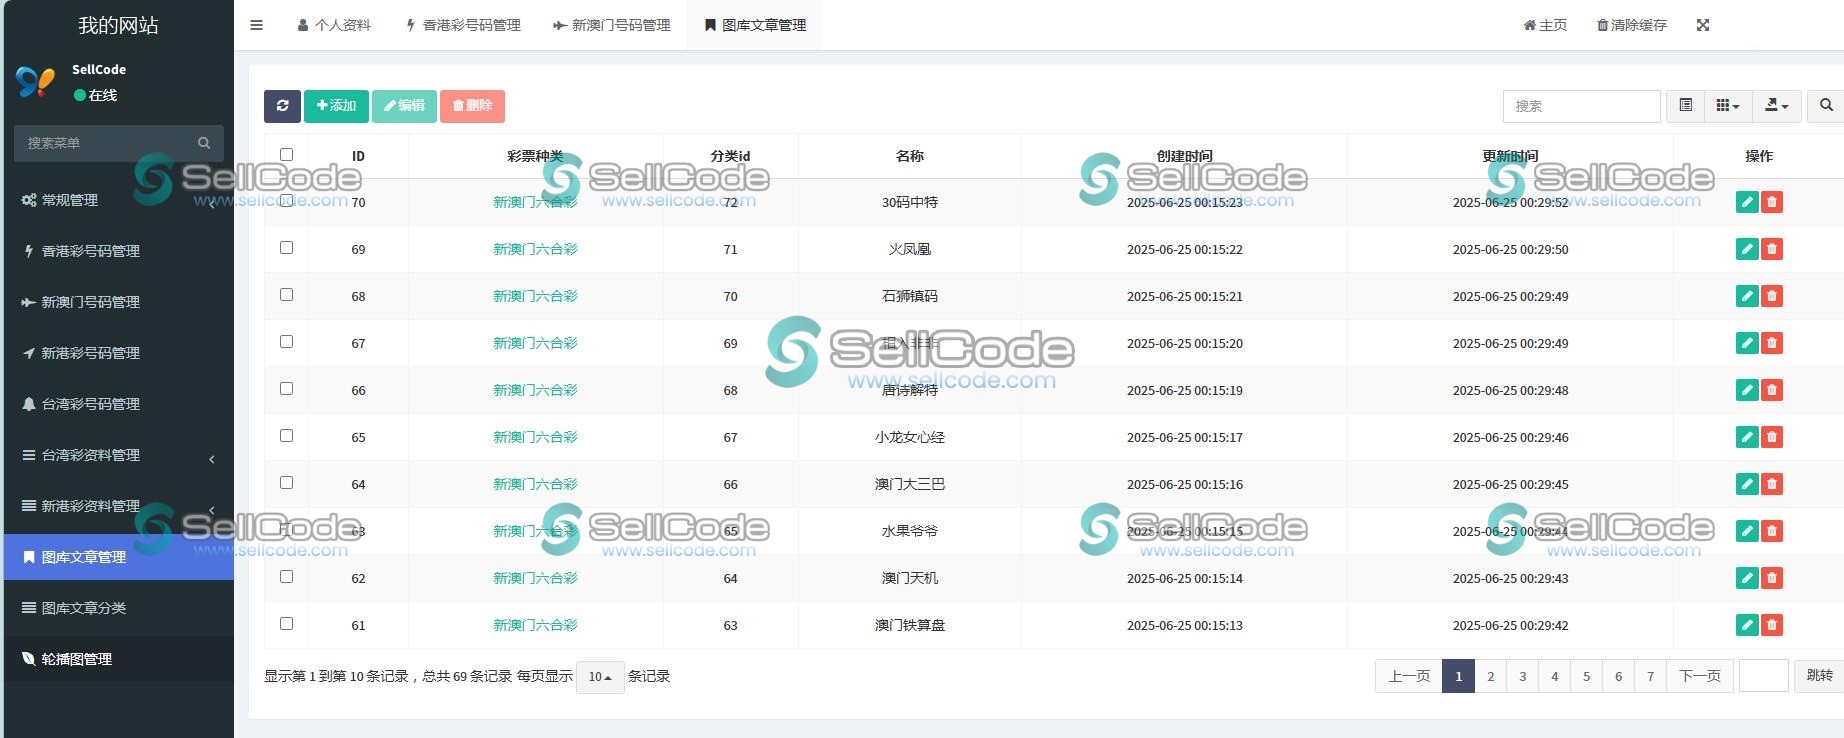Switch to 香港彩号码管理 tab

coord(463,25)
